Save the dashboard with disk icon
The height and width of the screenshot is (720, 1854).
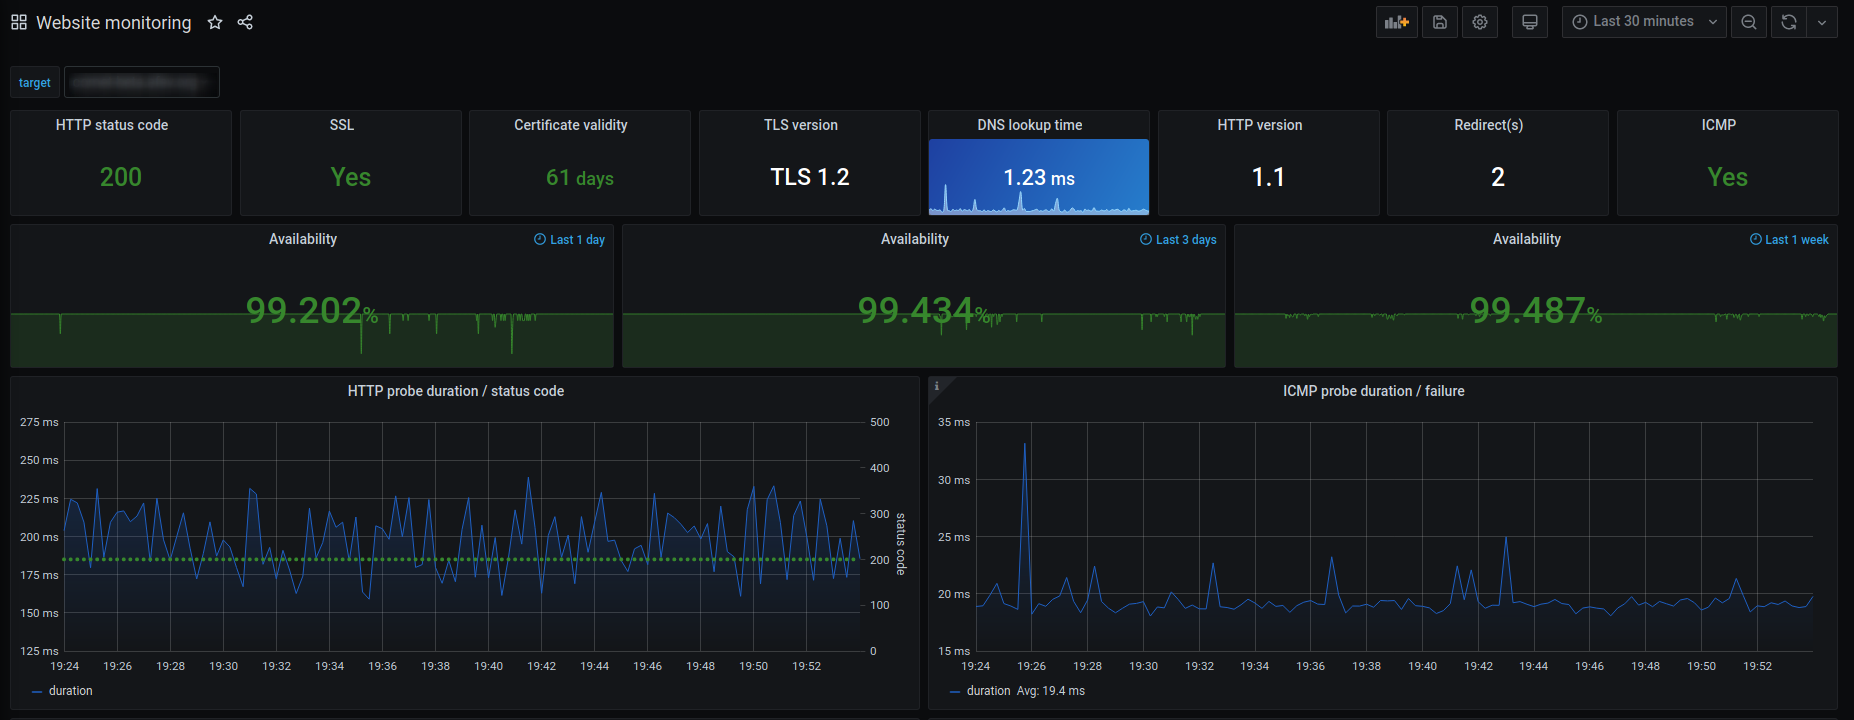1440,22
